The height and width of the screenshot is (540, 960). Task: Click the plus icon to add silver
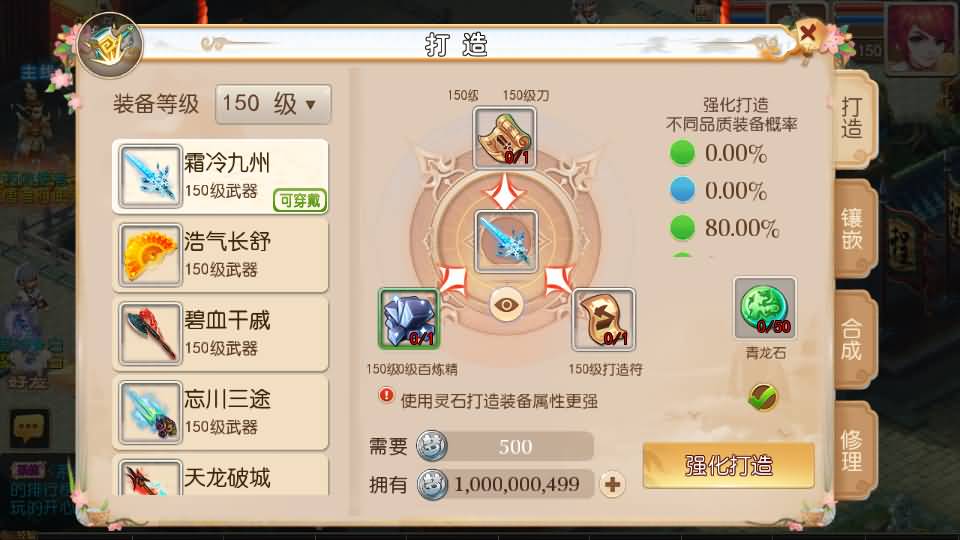click(612, 484)
